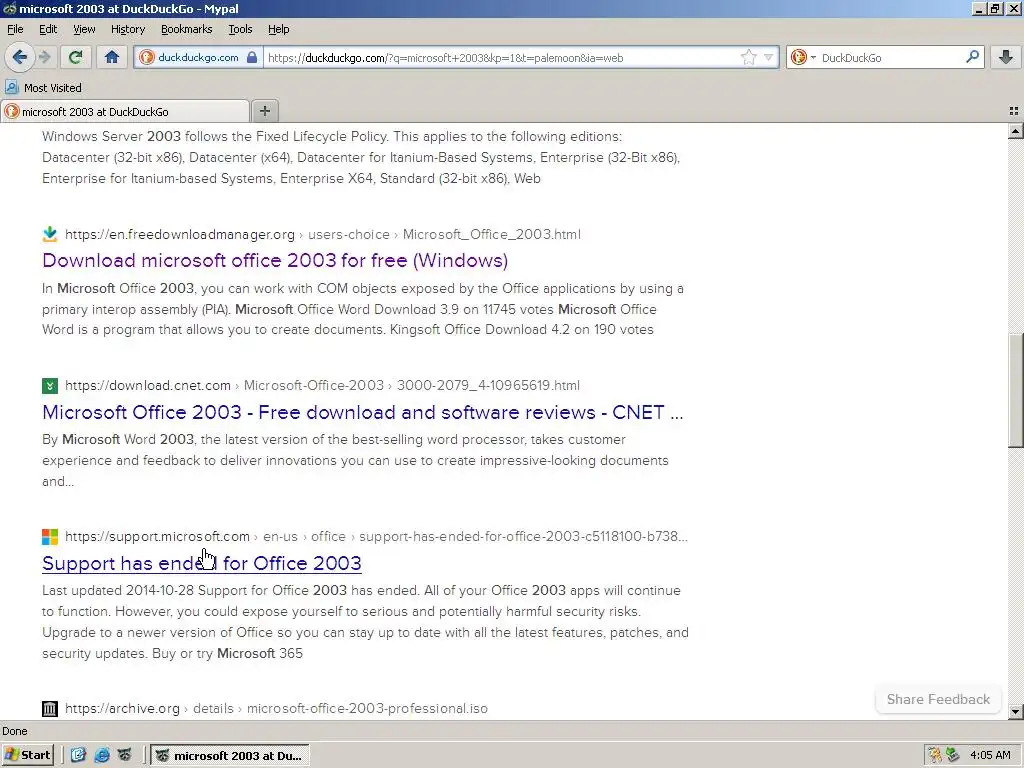Click the magnifier search icon in search box
Image resolution: width=1024 pixels, height=768 pixels.
click(x=972, y=57)
